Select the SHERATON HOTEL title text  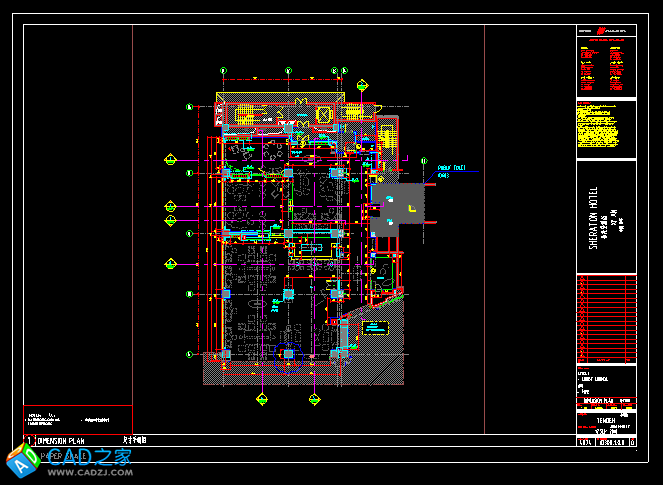(x=594, y=217)
